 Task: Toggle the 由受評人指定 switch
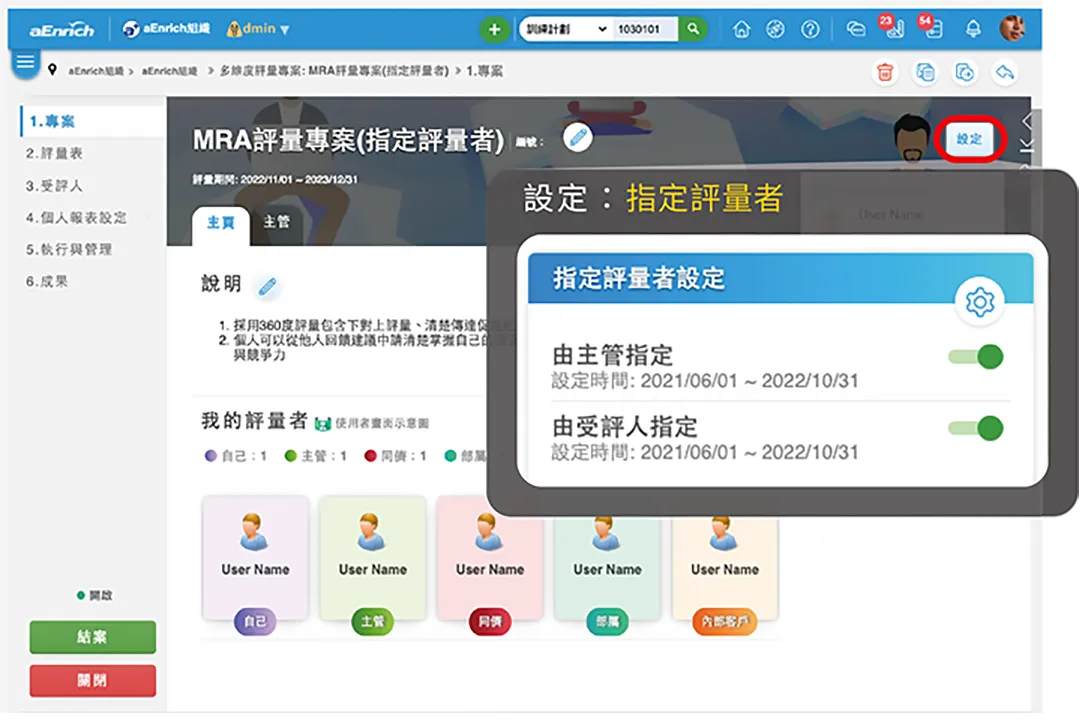pyautogui.click(x=976, y=429)
